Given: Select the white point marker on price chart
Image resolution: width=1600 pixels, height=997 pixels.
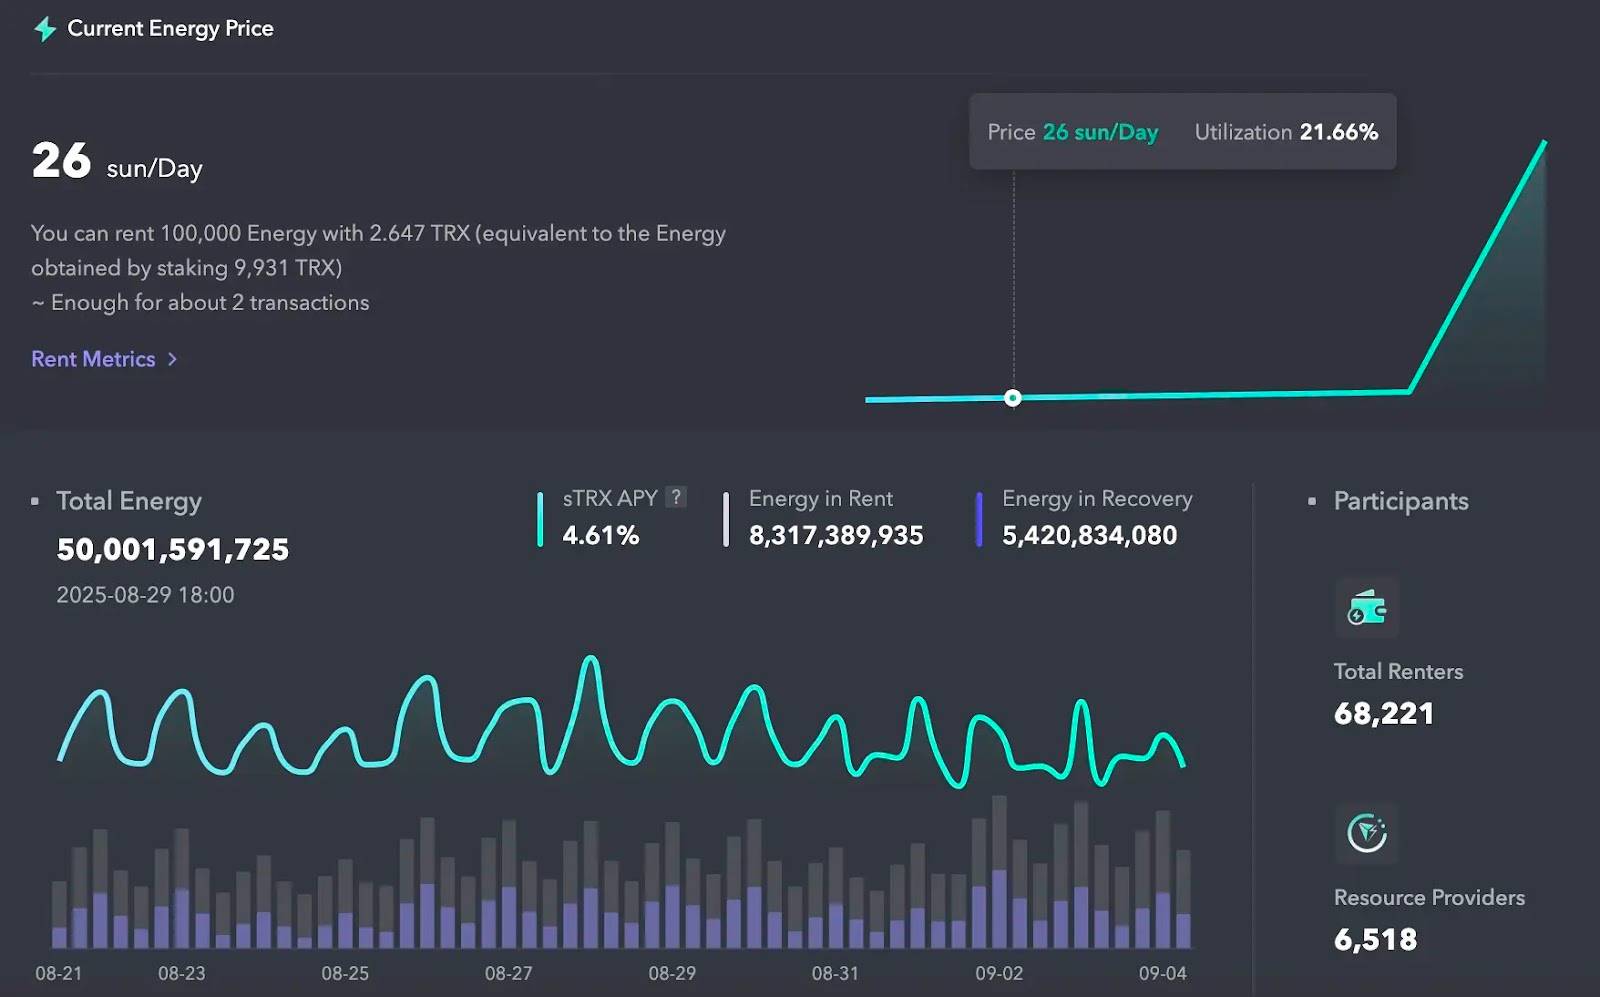Looking at the screenshot, I should click(1013, 398).
